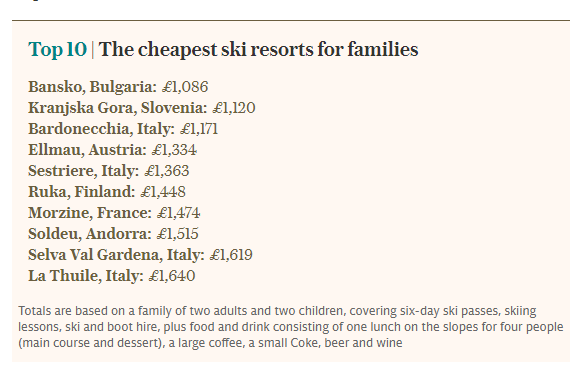Click the Soldeu, Andorra entry

[x=113, y=234]
